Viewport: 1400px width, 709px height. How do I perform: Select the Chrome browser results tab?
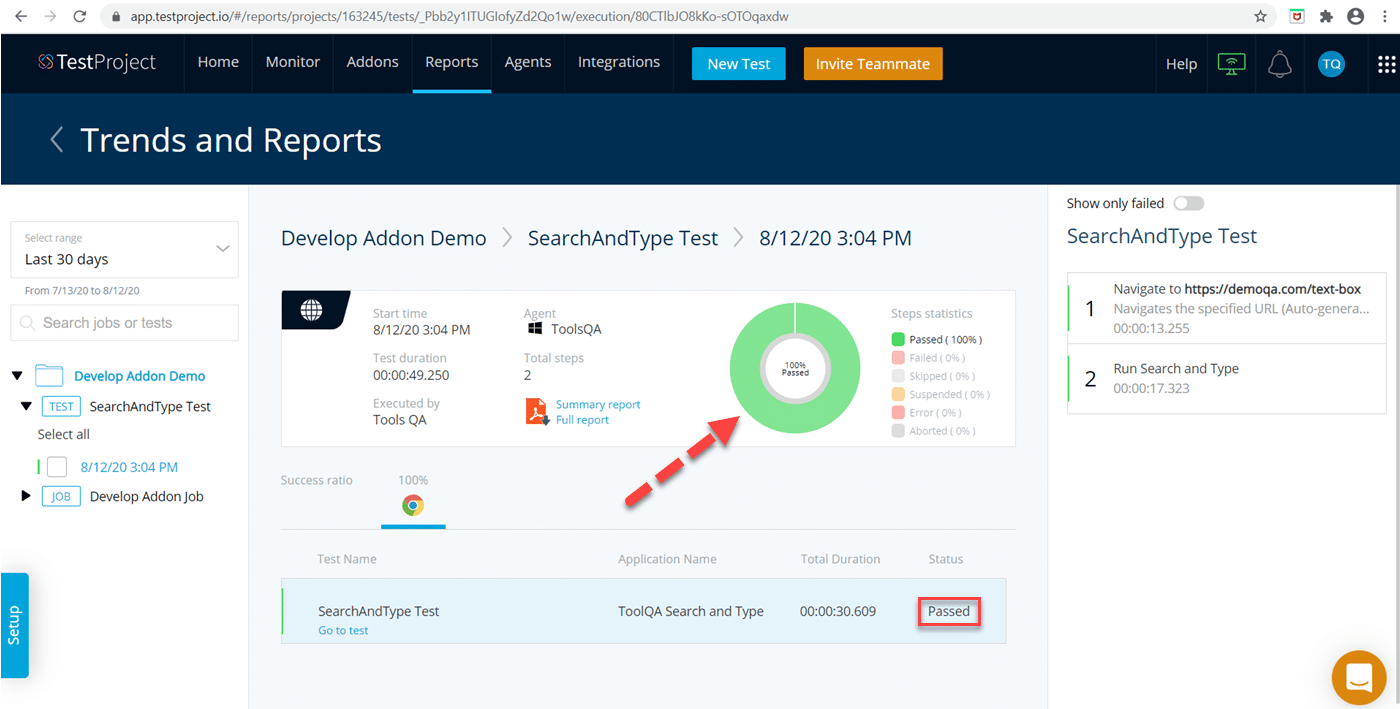[413, 506]
